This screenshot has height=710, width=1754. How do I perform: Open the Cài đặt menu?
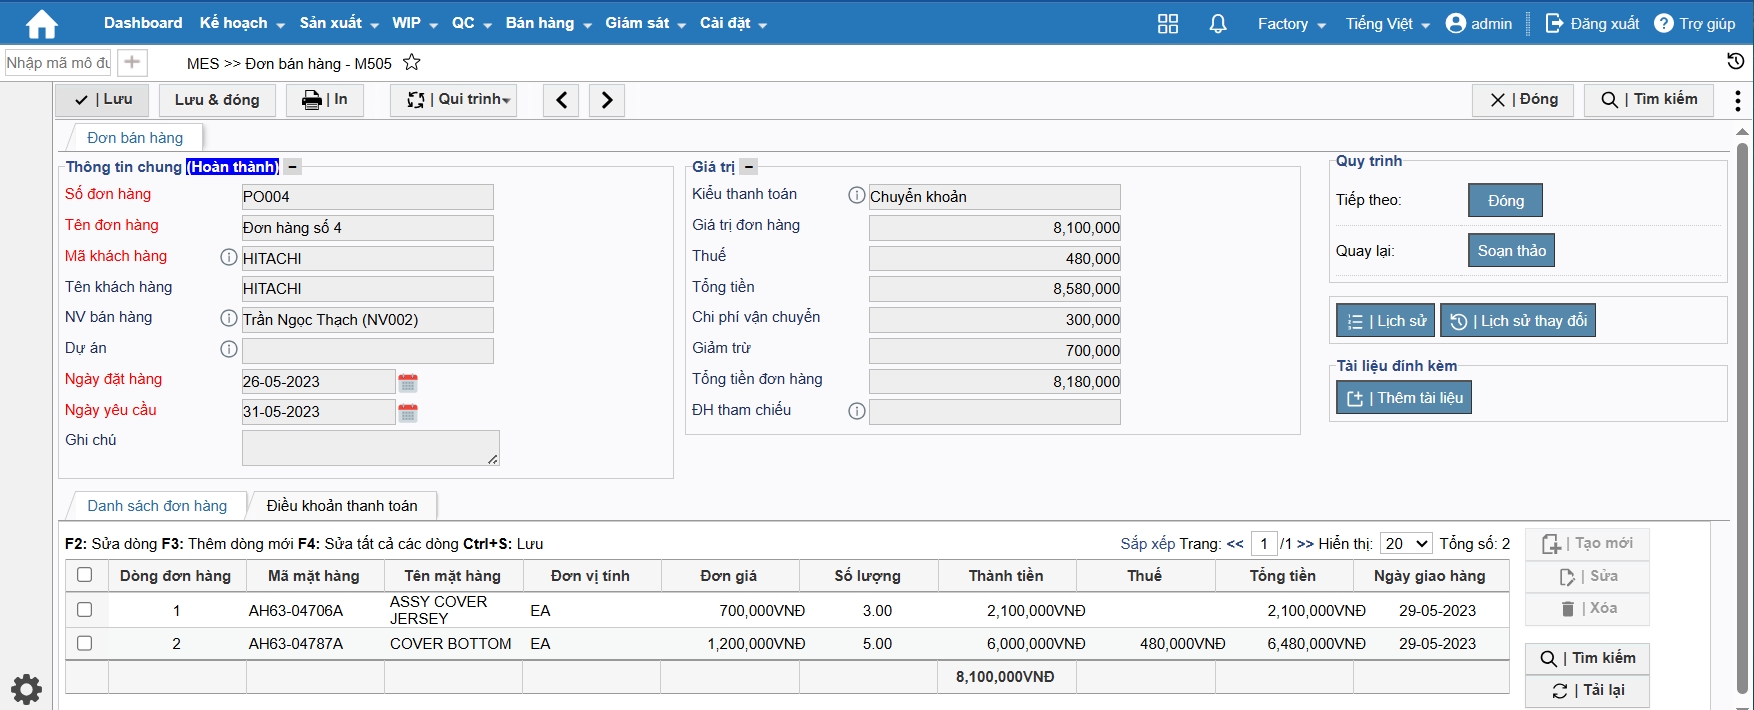(733, 23)
